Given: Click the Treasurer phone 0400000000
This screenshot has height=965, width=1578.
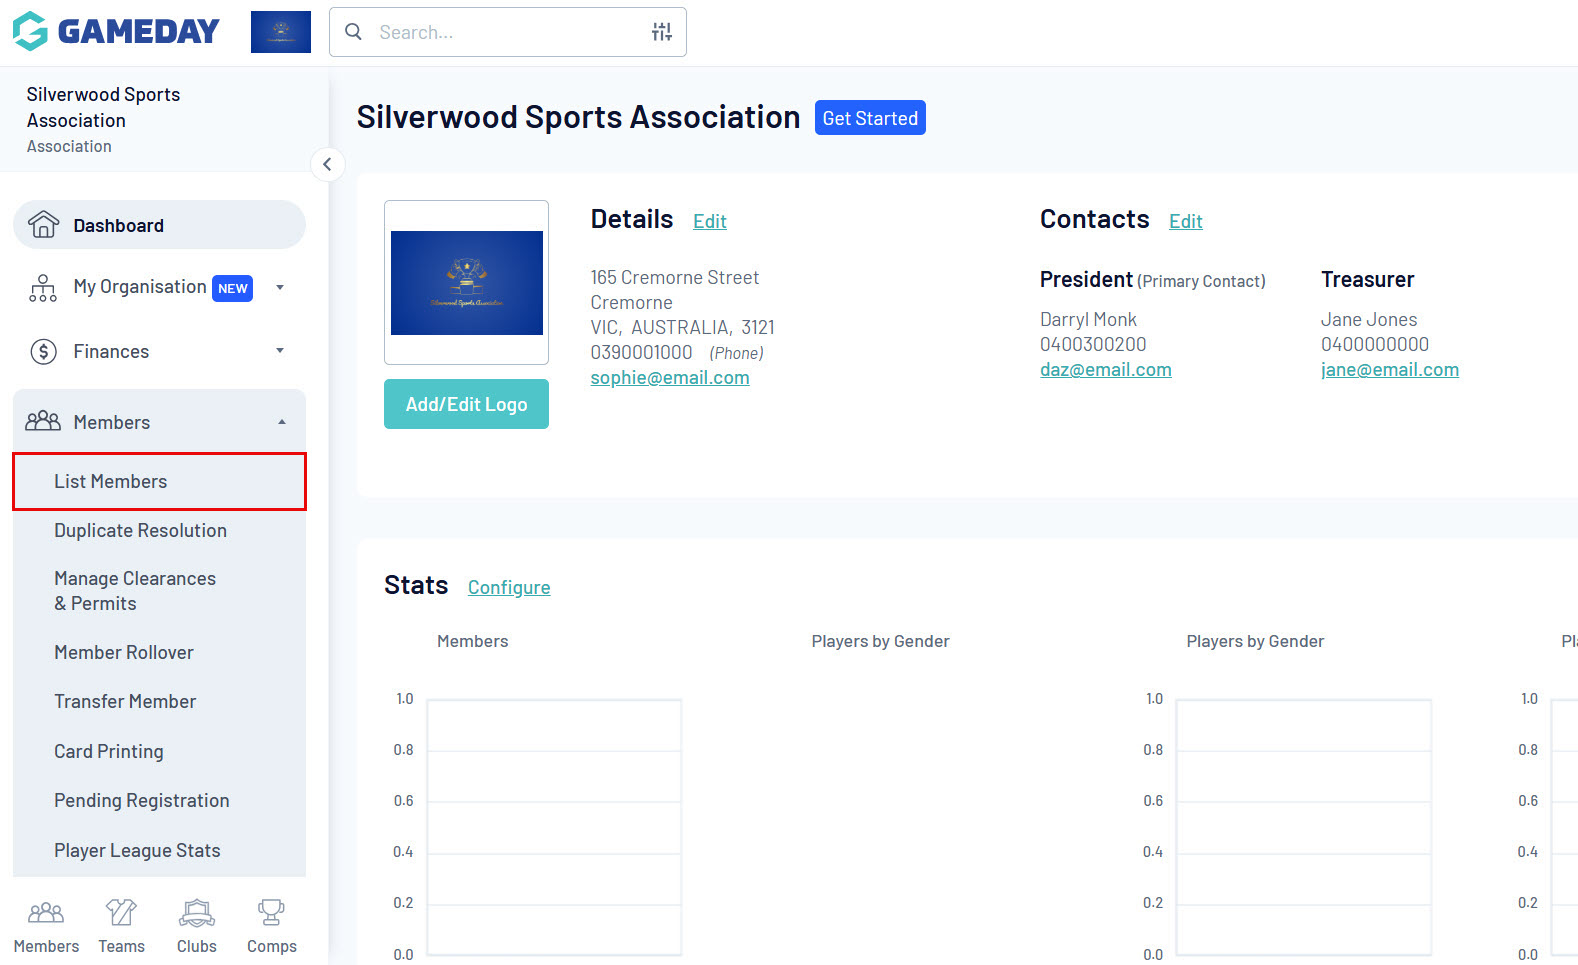Looking at the screenshot, I should coord(1375,344).
